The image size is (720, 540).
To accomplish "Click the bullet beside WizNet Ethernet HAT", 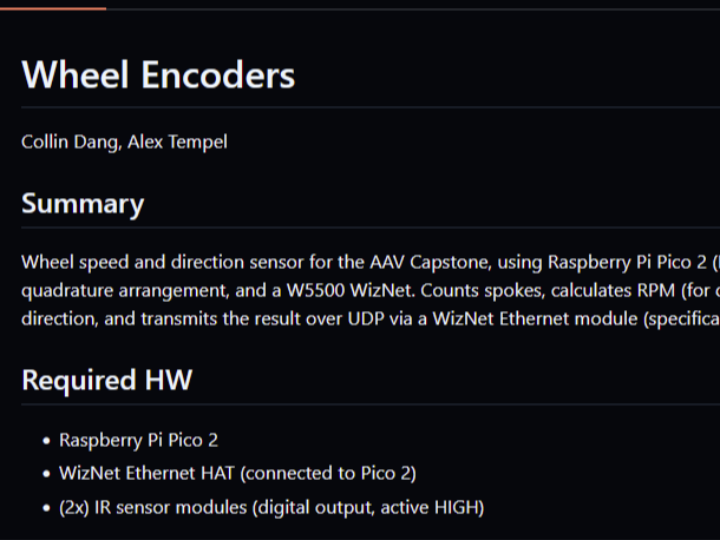I will click(46, 475).
